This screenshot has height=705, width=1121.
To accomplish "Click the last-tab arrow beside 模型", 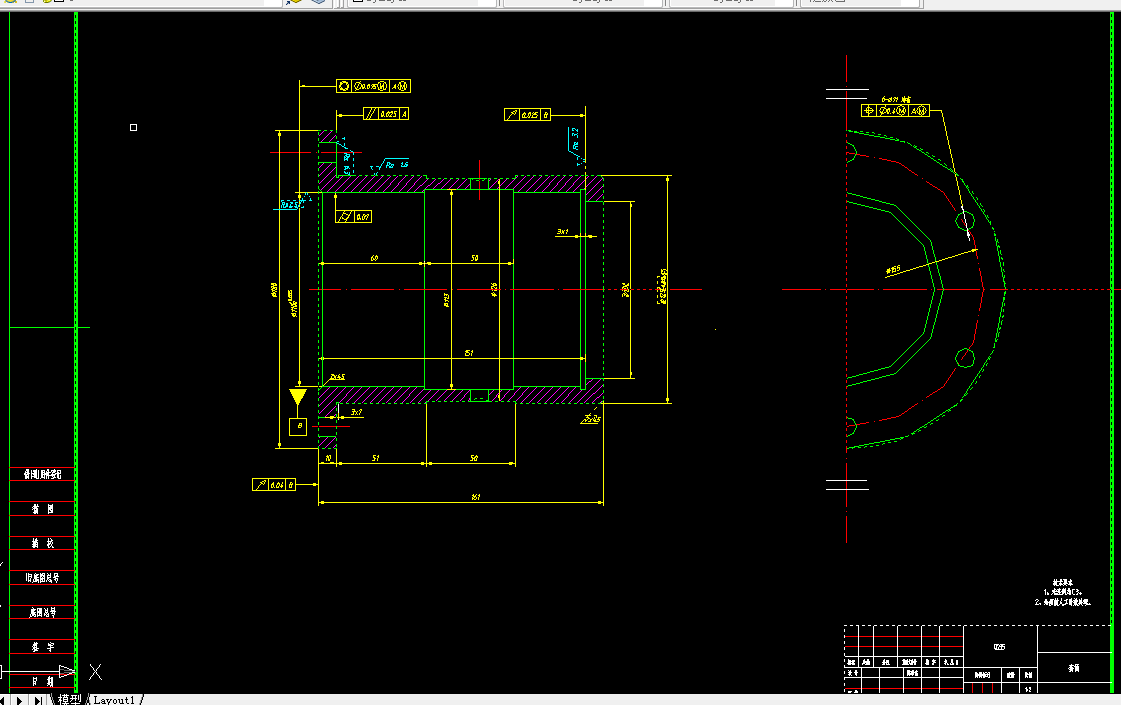I will [x=39, y=700].
